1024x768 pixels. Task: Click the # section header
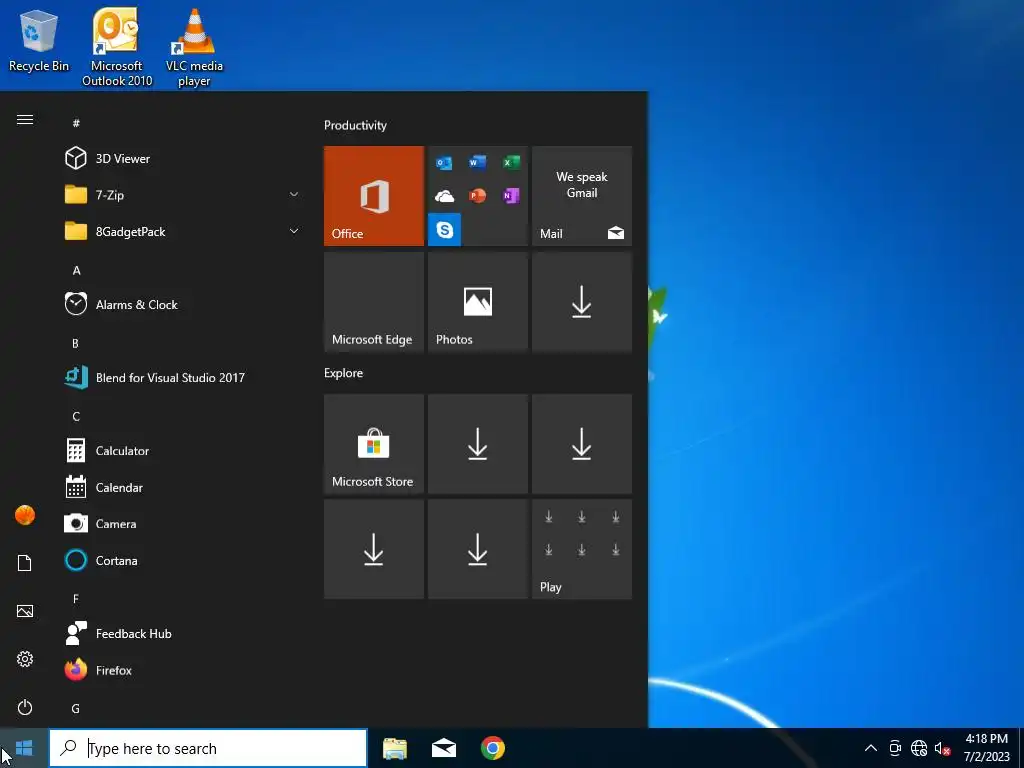pos(76,123)
